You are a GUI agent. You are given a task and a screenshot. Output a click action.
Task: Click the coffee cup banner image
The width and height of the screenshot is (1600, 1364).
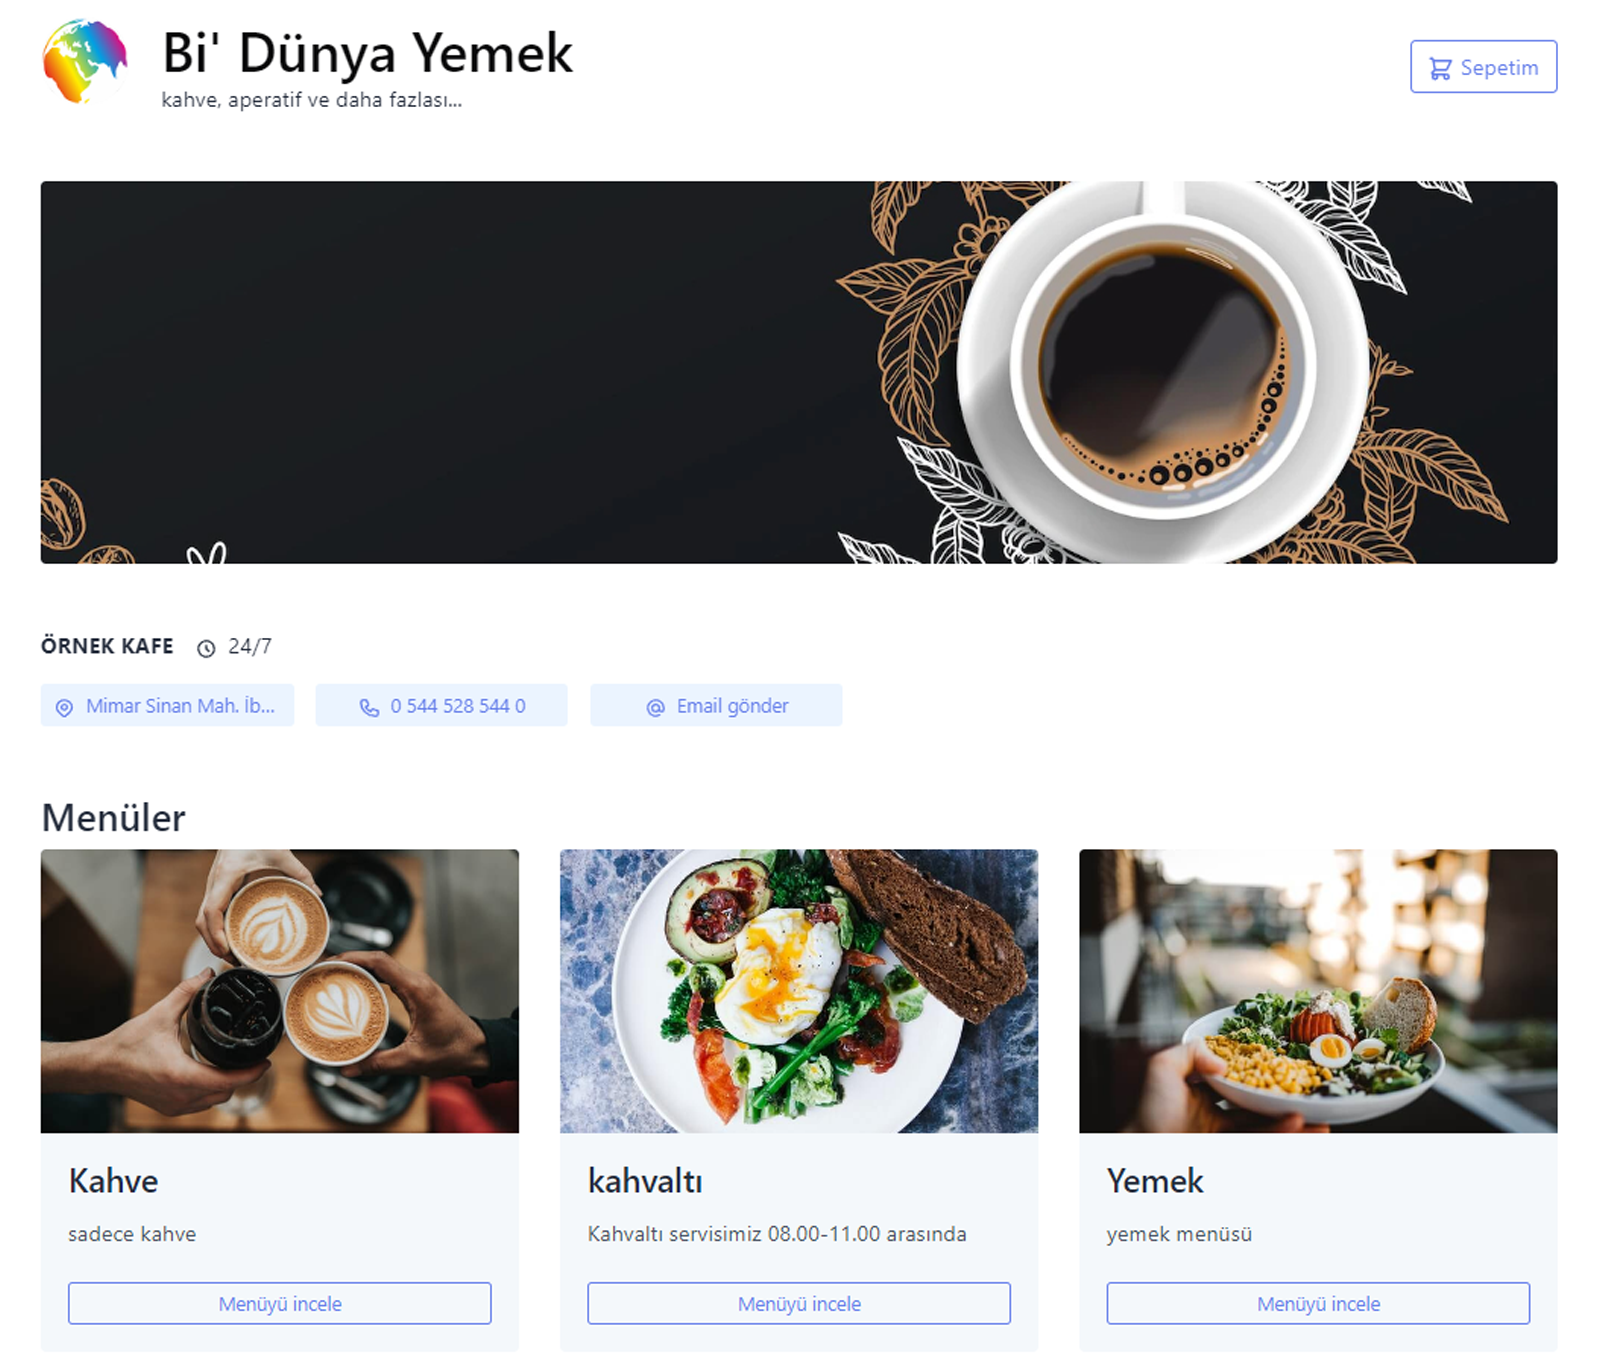pos(799,372)
